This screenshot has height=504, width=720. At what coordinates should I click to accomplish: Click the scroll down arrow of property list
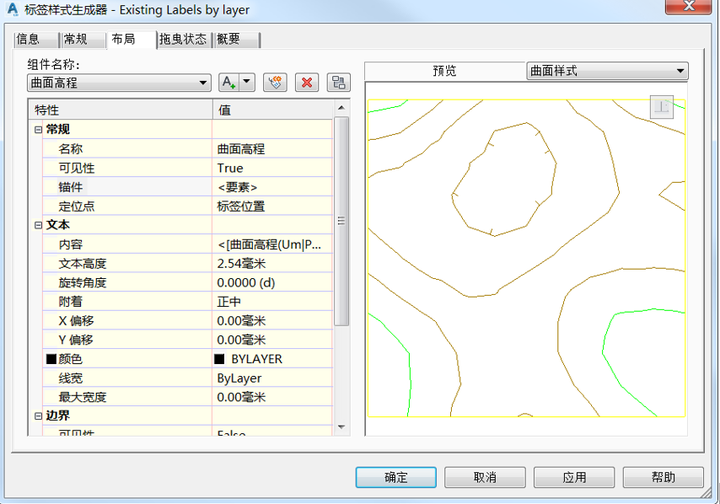(341, 427)
